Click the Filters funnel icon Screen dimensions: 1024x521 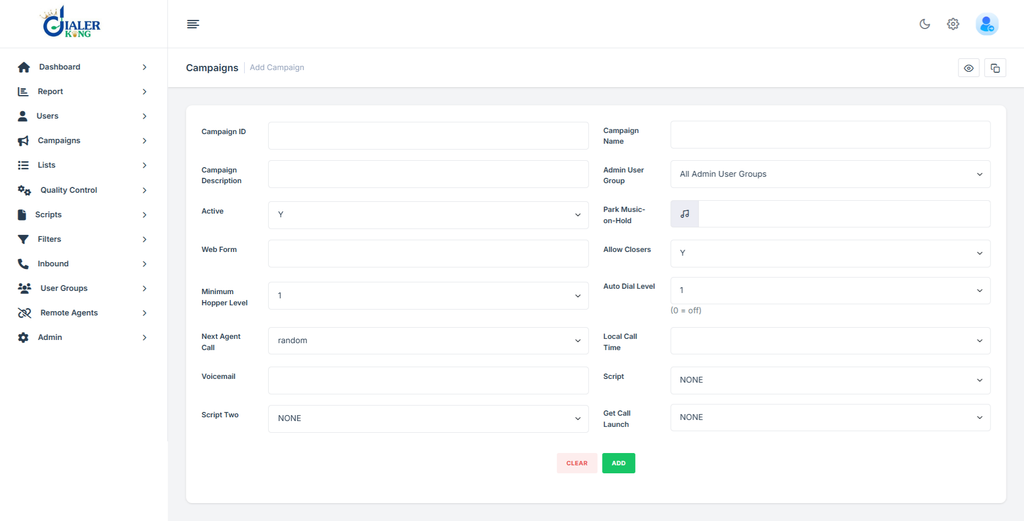pos(23,239)
